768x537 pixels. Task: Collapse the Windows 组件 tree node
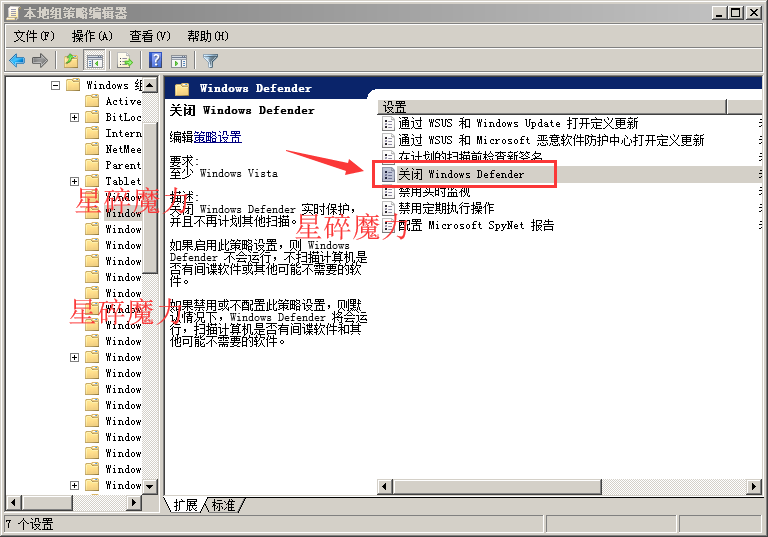point(55,85)
